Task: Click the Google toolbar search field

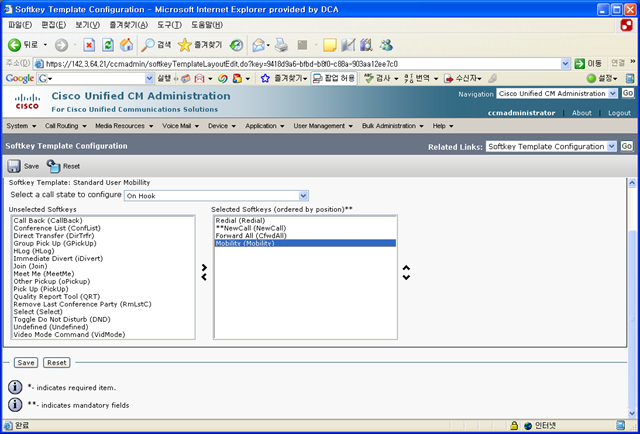Action: tap(96, 78)
